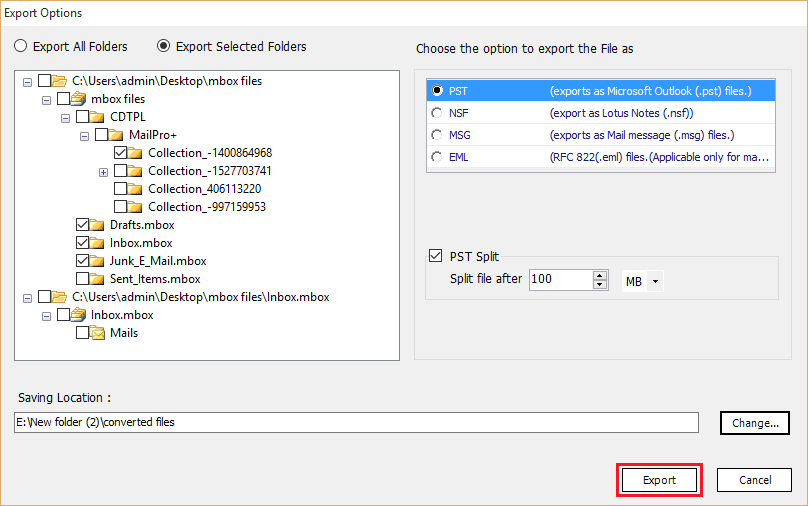Click the Change... button for saving location

pyautogui.click(x=755, y=423)
